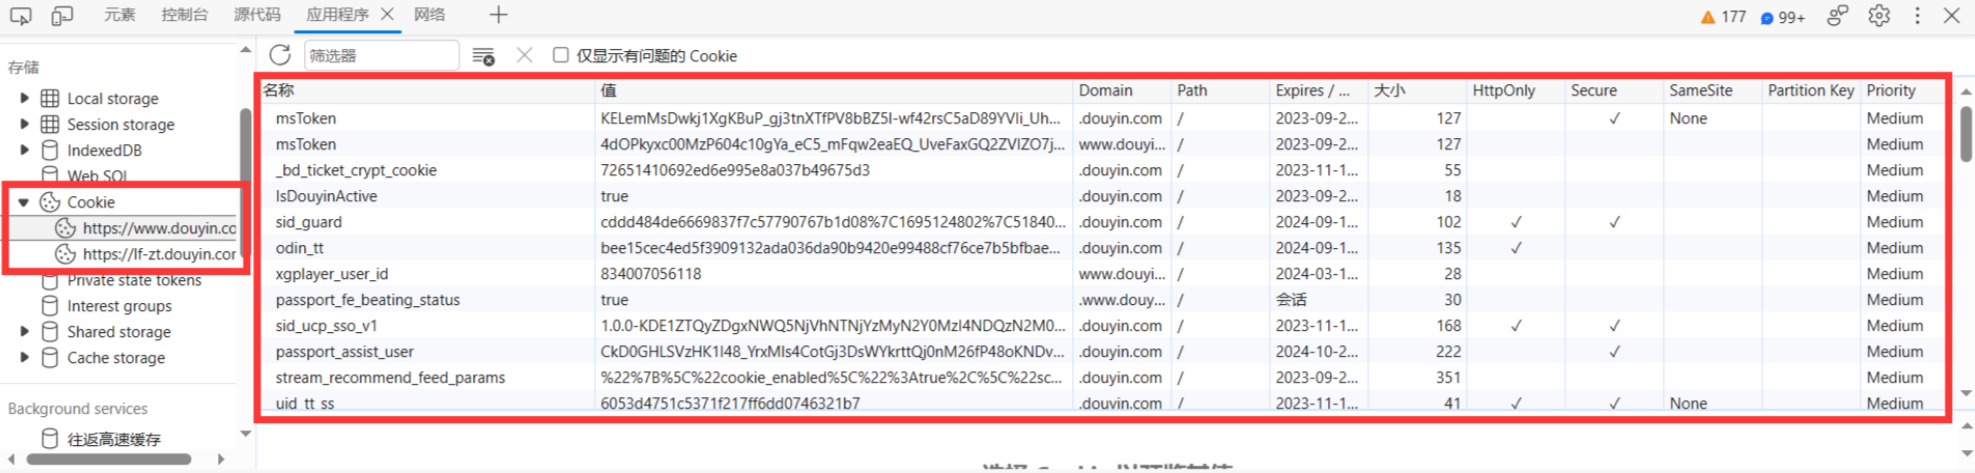
Task: Select Shared storage item
Action: tap(118, 332)
